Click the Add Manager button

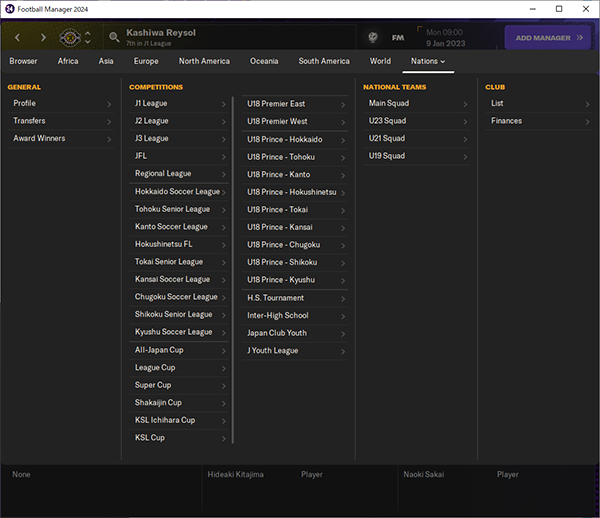click(548, 37)
